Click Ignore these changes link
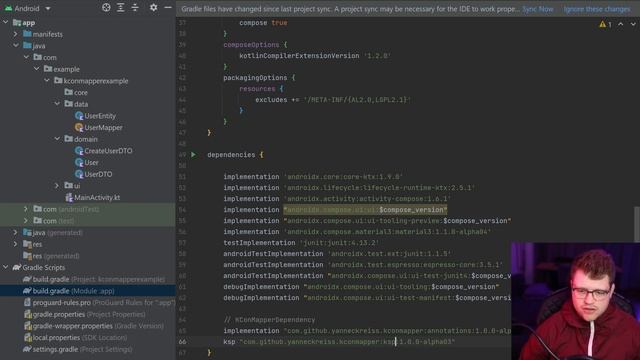The height and width of the screenshot is (360, 640). coord(597,9)
